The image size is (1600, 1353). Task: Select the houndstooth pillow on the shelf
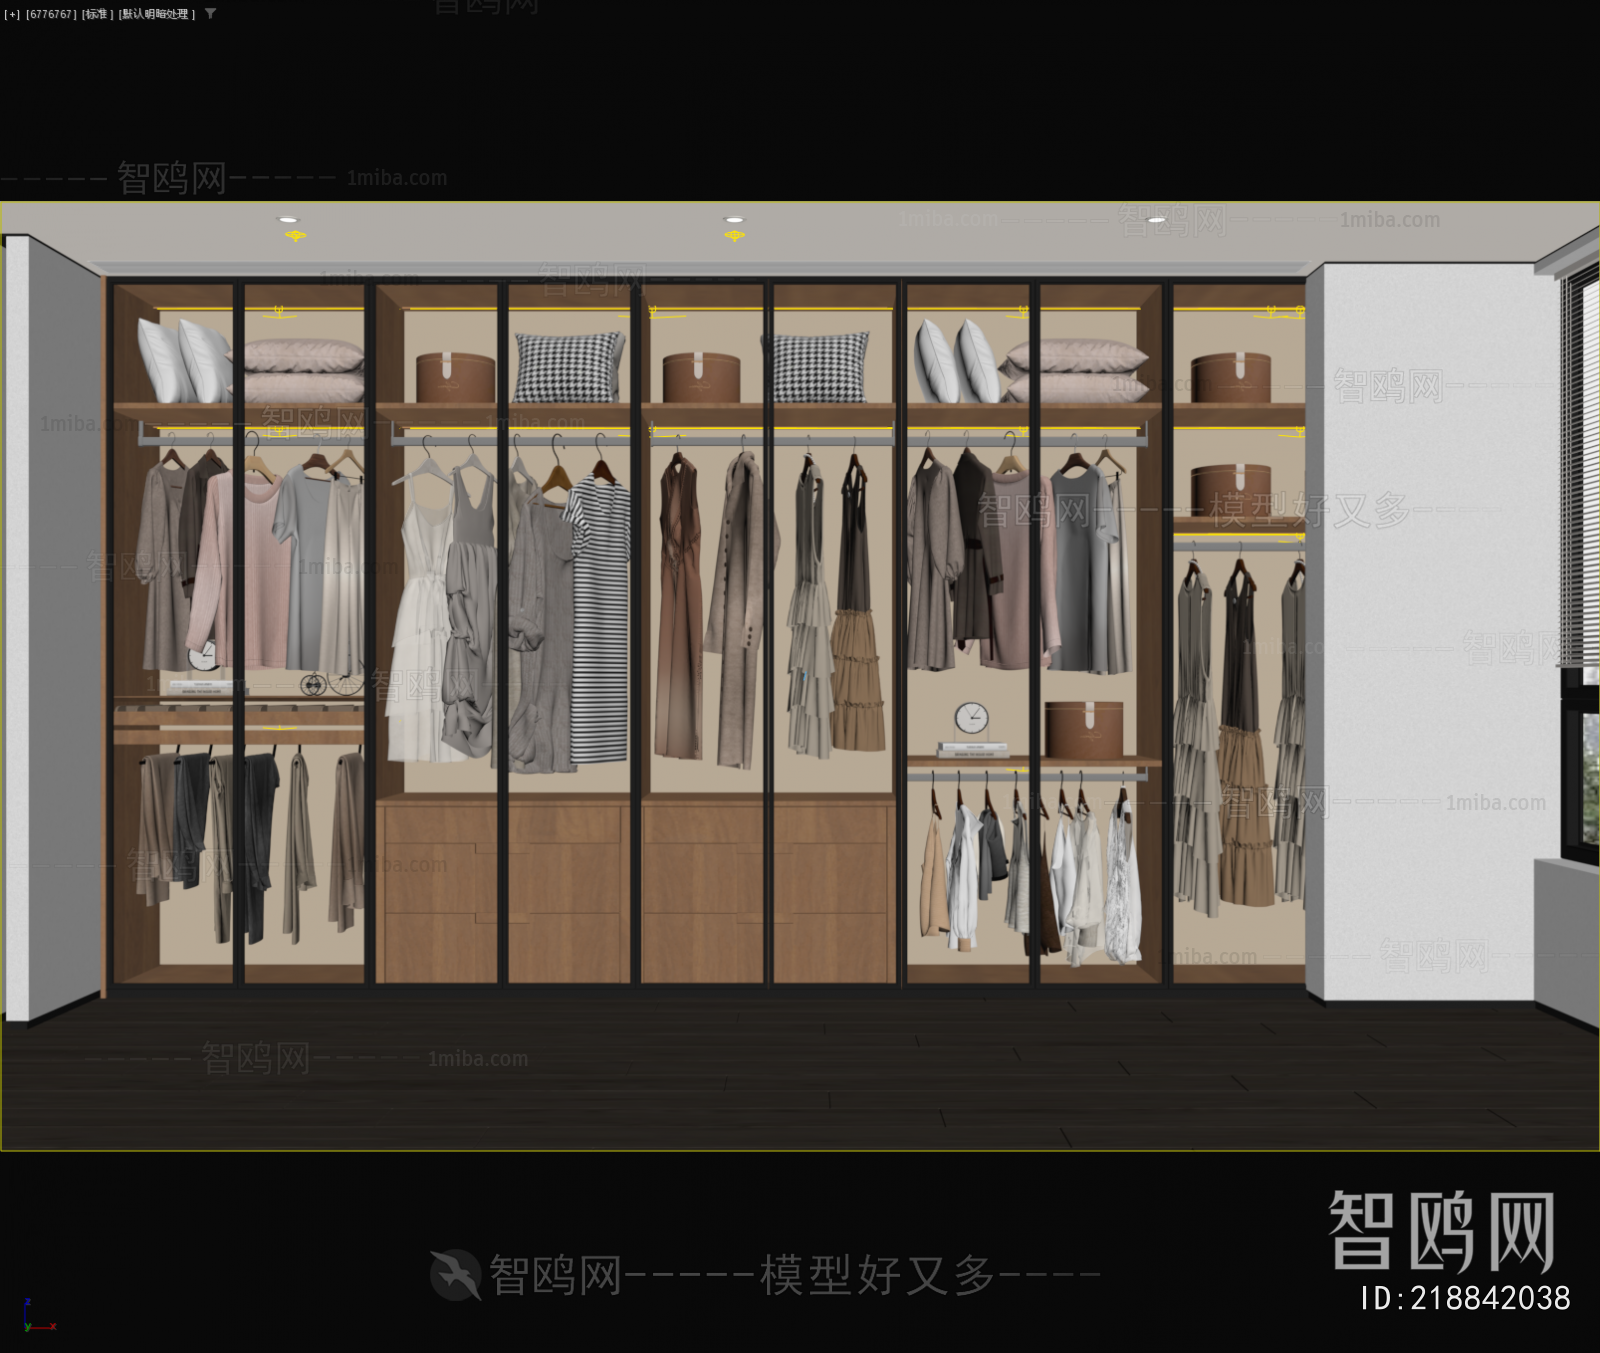click(x=565, y=365)
